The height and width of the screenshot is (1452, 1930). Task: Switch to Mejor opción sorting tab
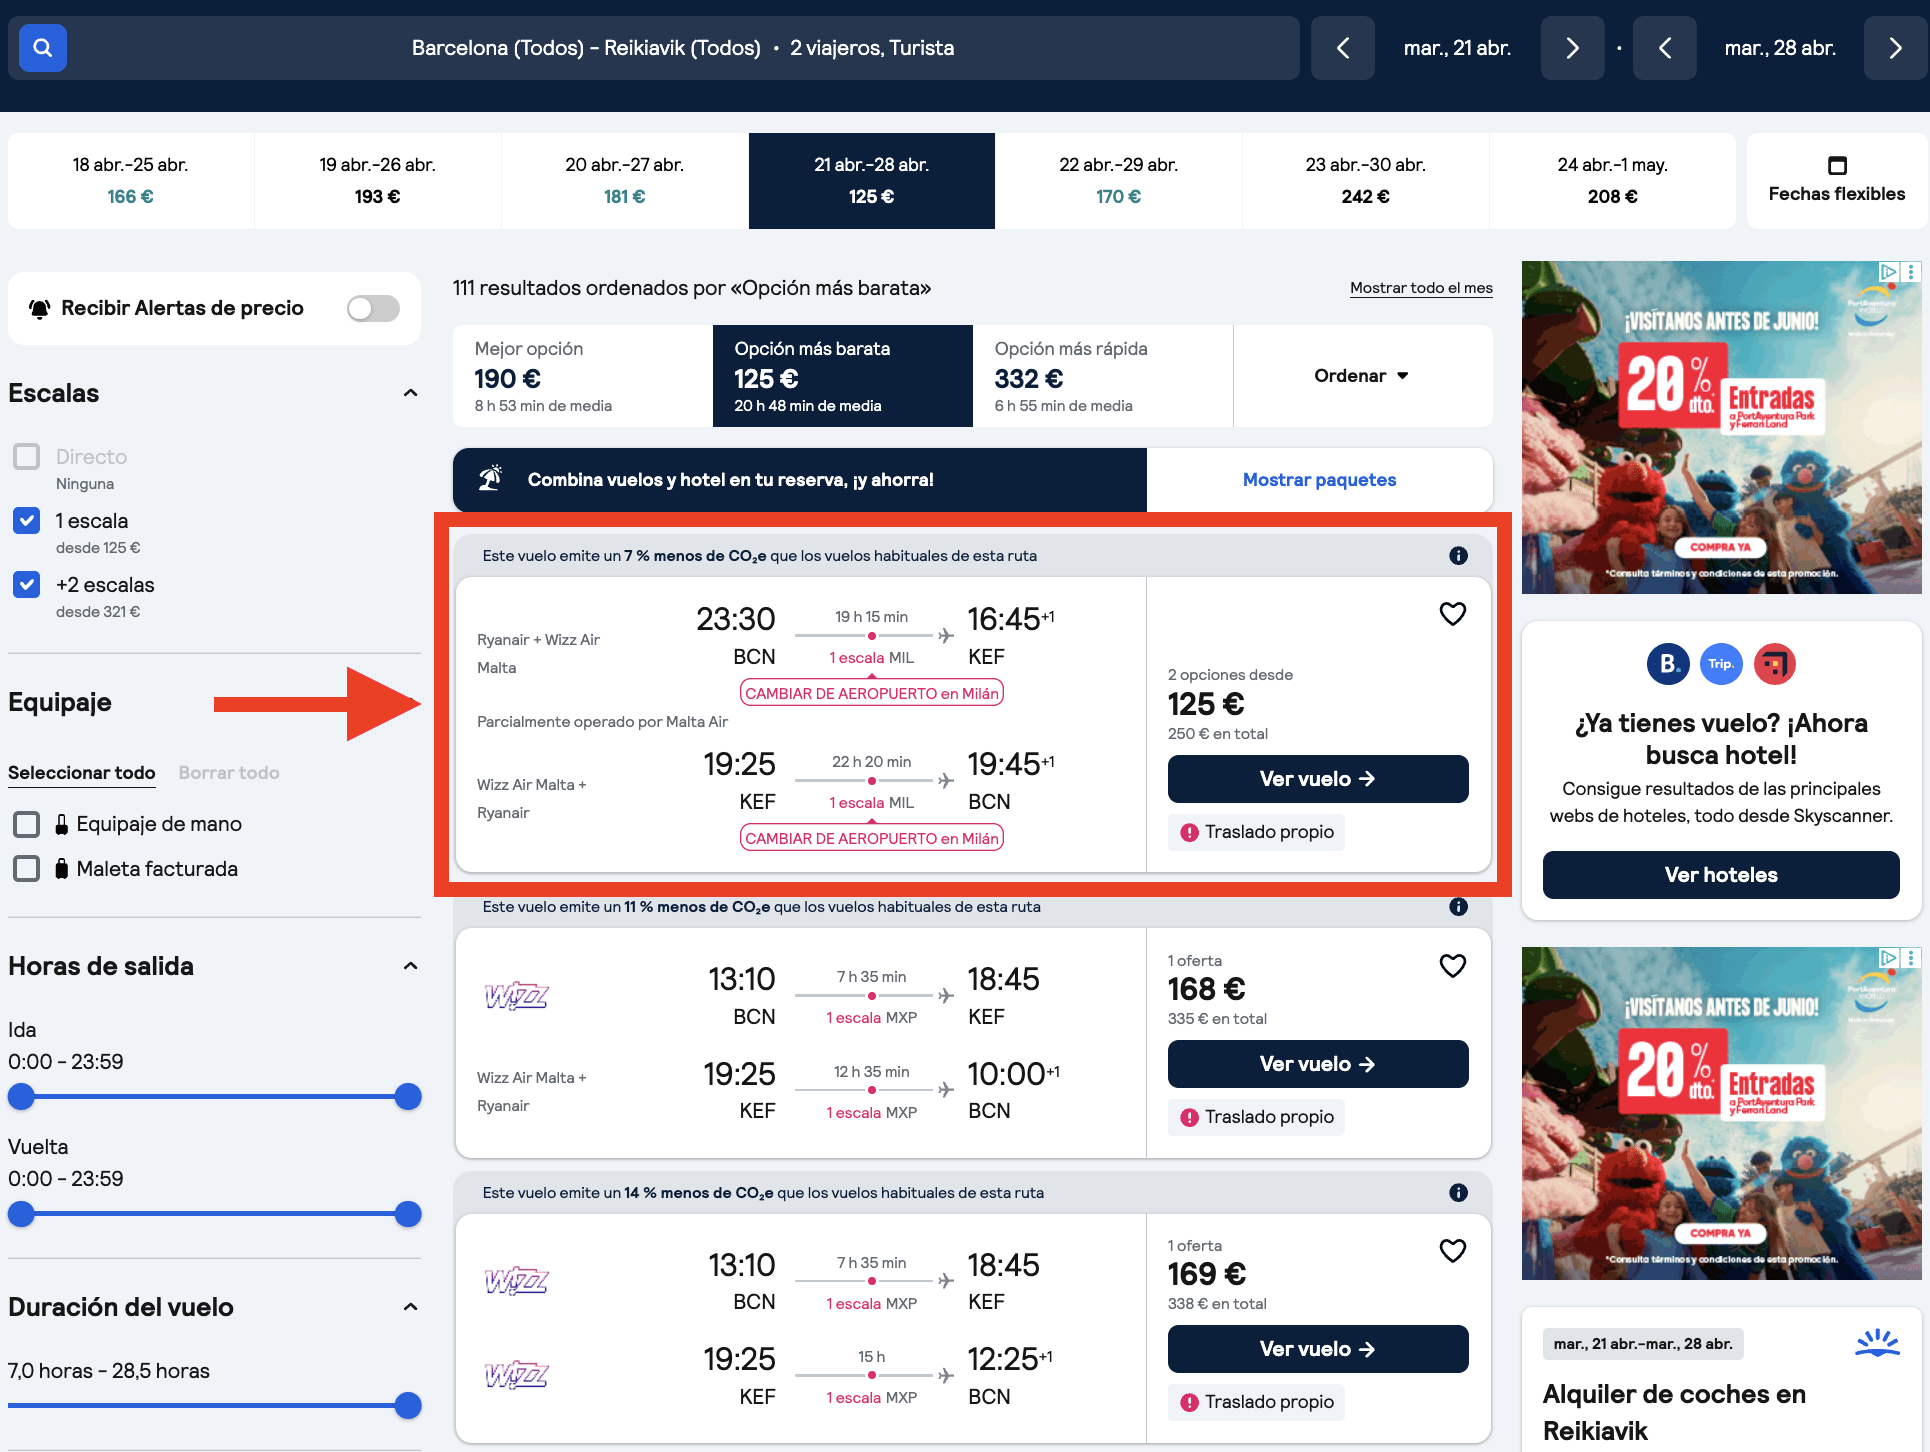[583, 376]
